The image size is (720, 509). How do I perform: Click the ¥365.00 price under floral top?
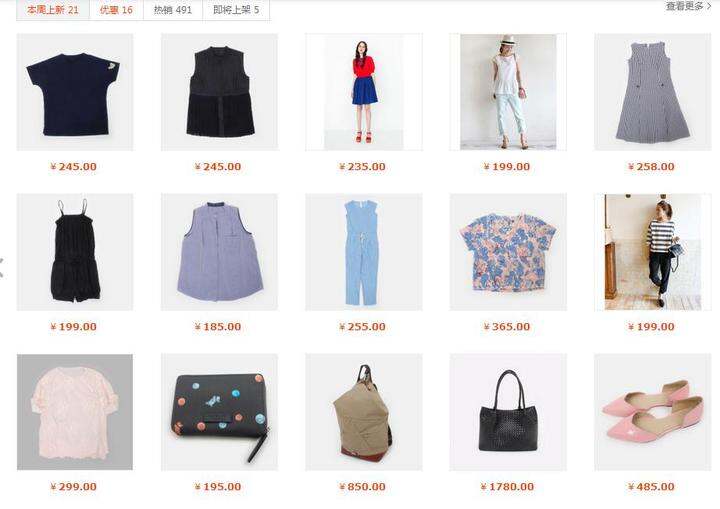click(x=507, y=327)
